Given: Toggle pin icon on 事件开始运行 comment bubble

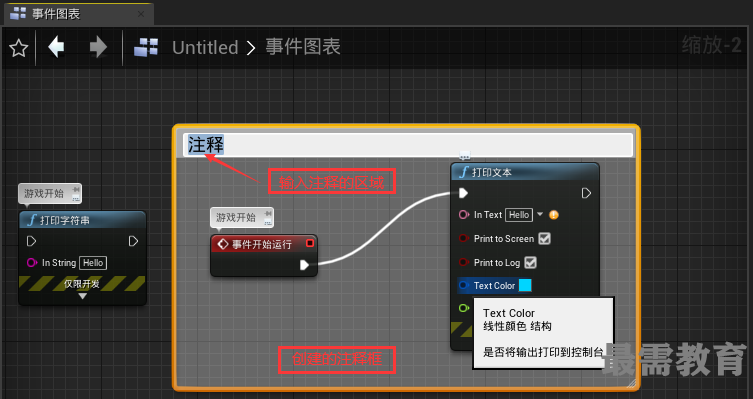Looking at the screenshot, I should click(268, 214).
